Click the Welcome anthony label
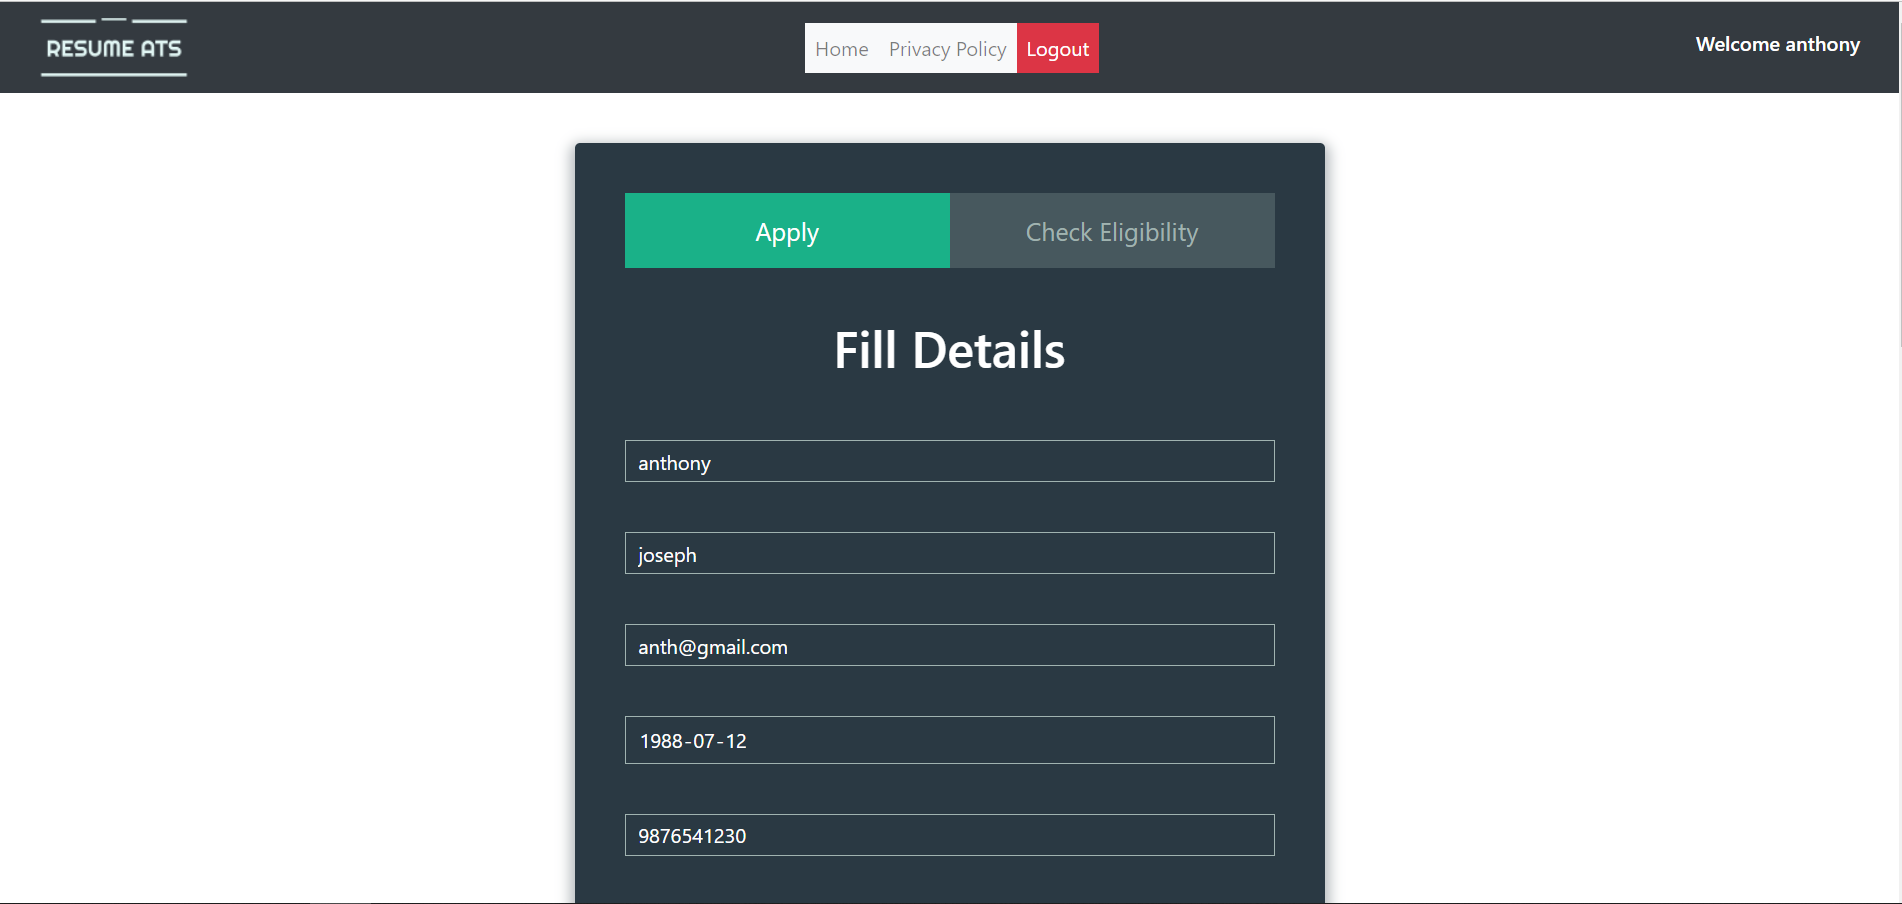Viewport: 1902px width, 904px height. 1777,44
